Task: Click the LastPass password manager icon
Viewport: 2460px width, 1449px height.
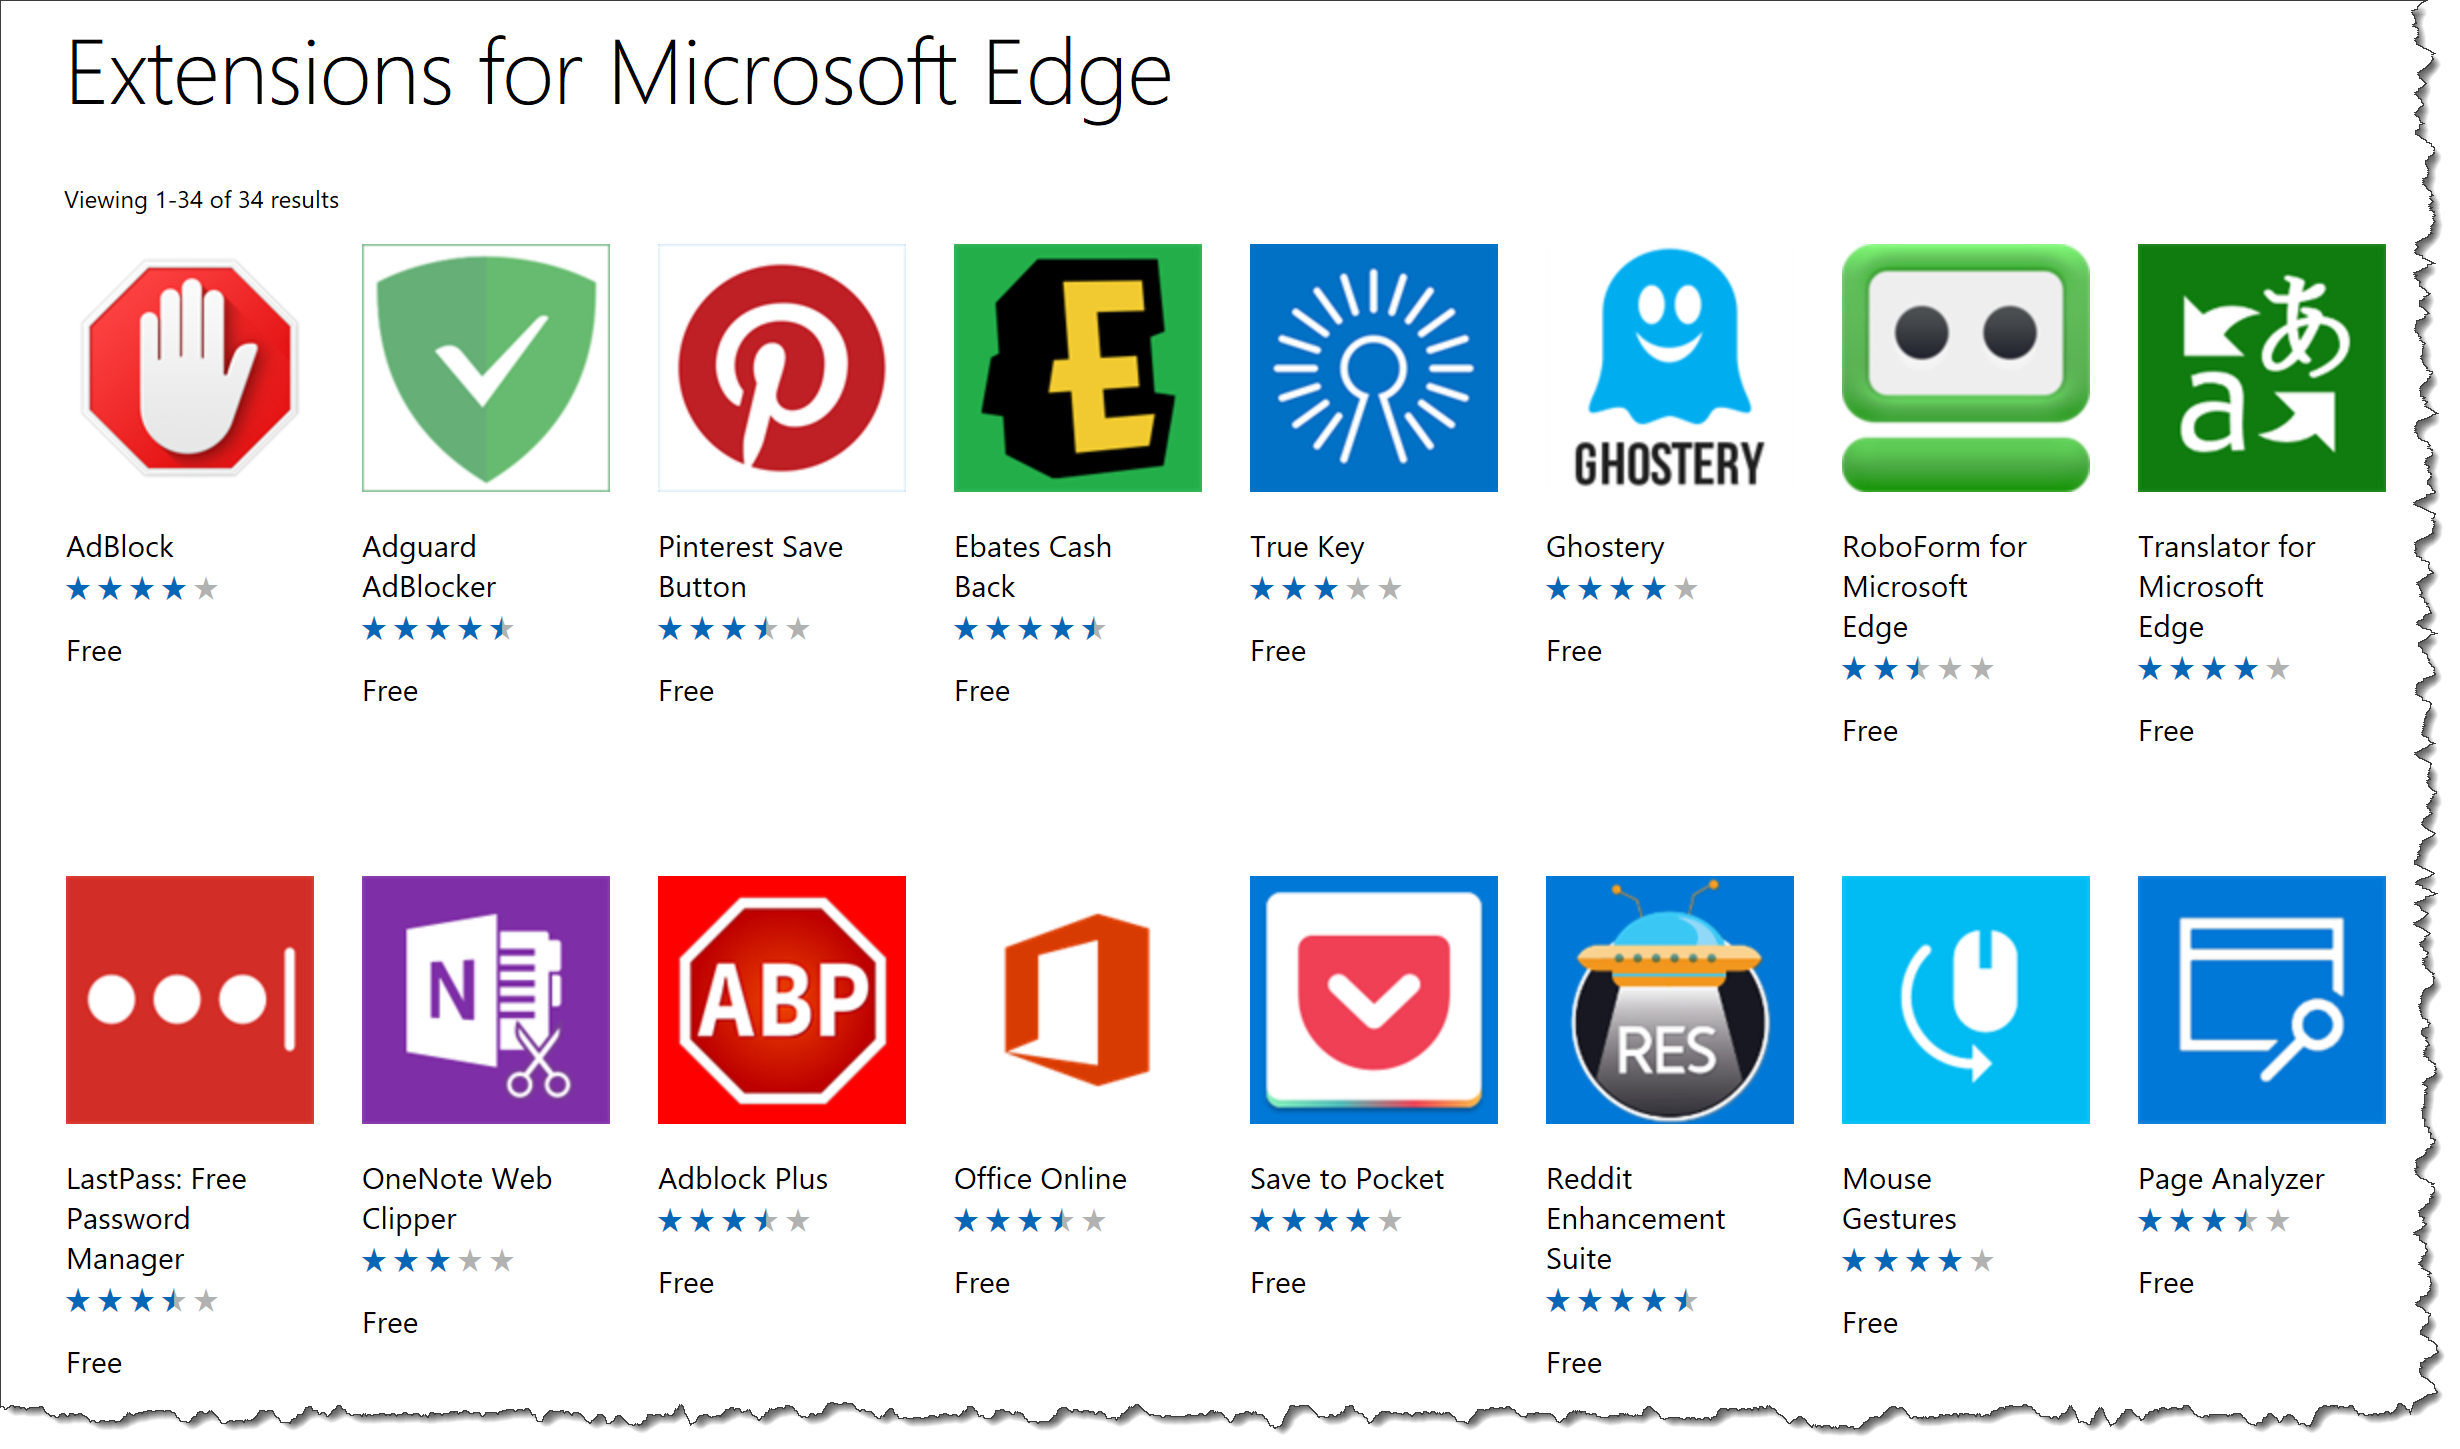Action: (188, 999)
